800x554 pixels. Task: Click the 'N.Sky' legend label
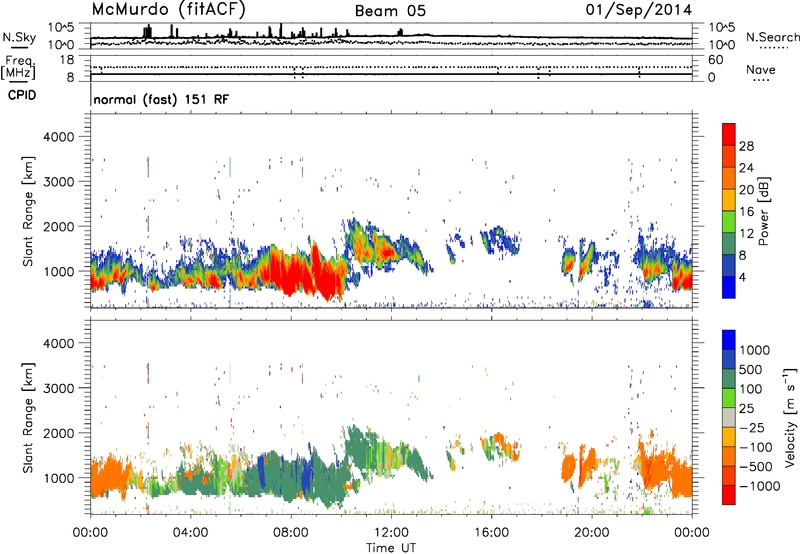pos(19,37)
